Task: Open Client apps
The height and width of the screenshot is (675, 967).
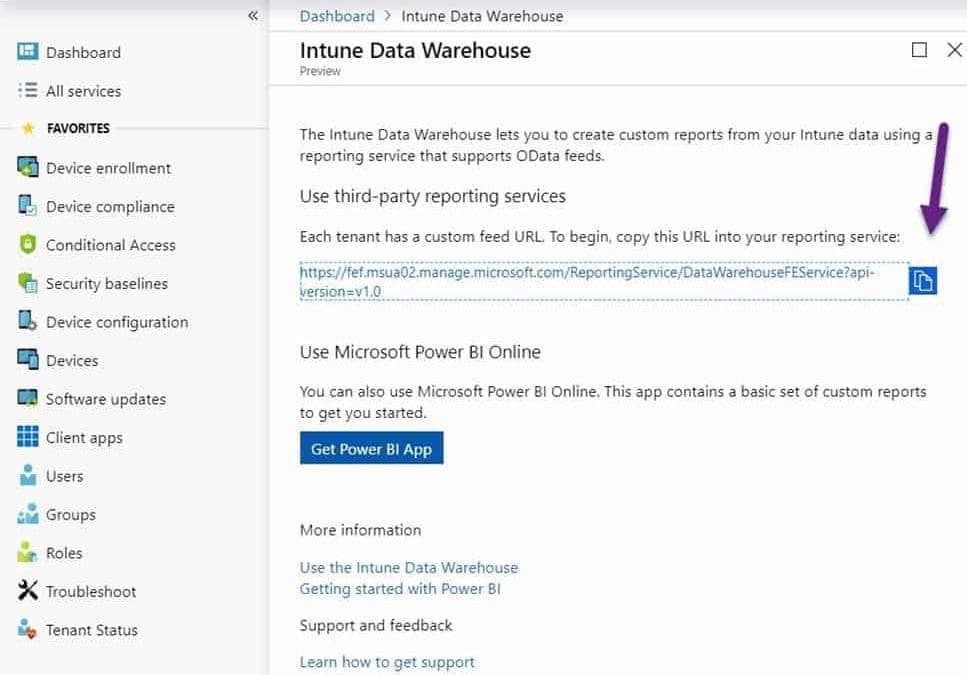Action: pos(84,438)
